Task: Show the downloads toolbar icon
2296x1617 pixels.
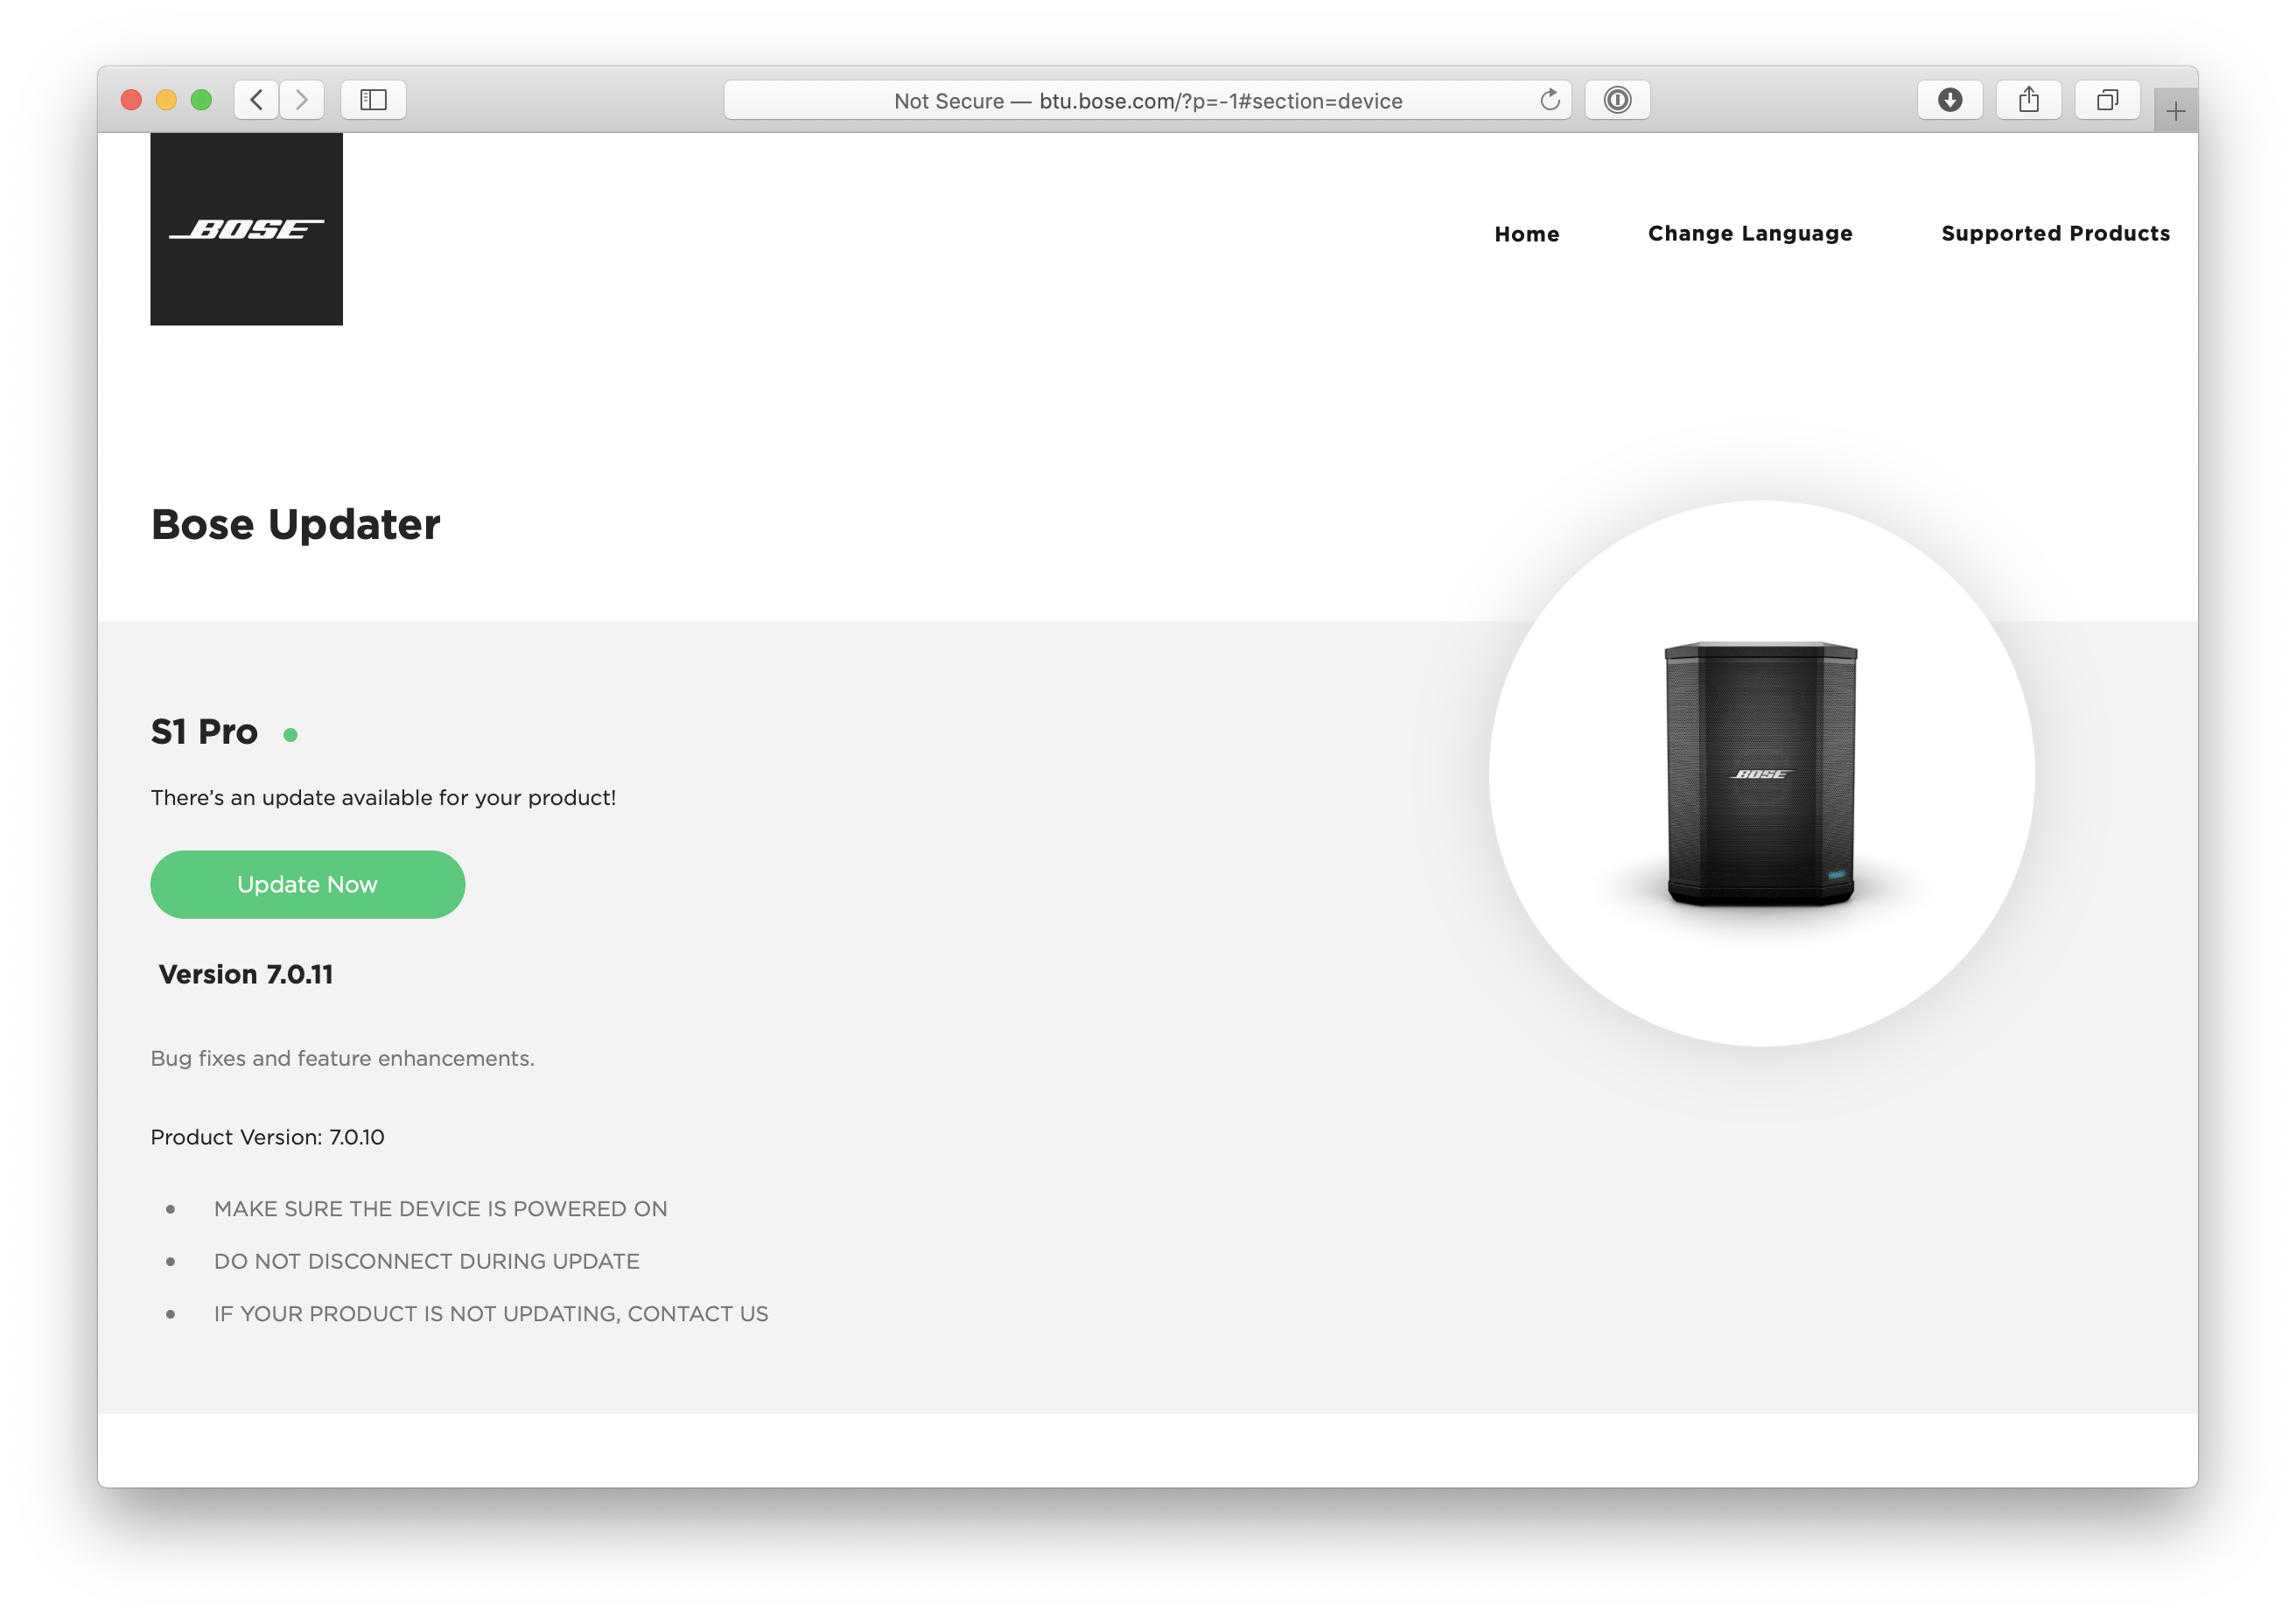Action: coord(1949,100)
